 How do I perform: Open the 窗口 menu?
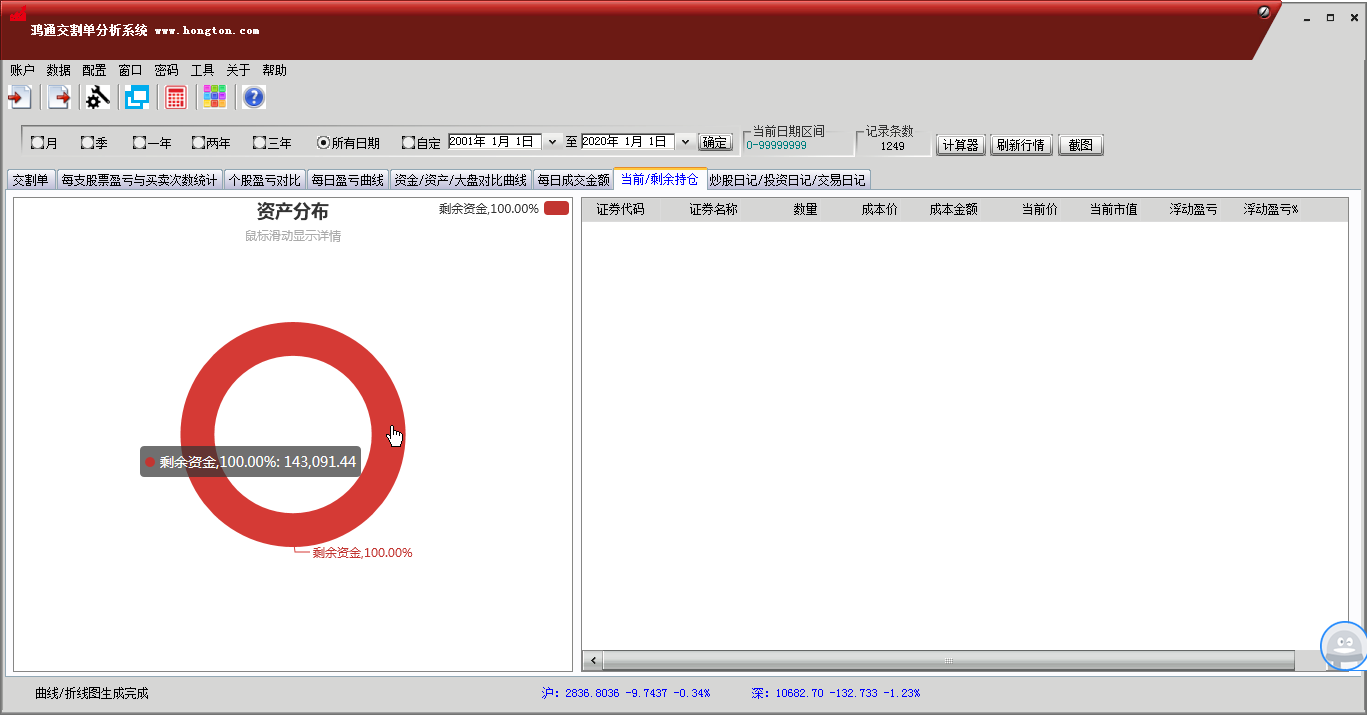(x=130, y=70)
